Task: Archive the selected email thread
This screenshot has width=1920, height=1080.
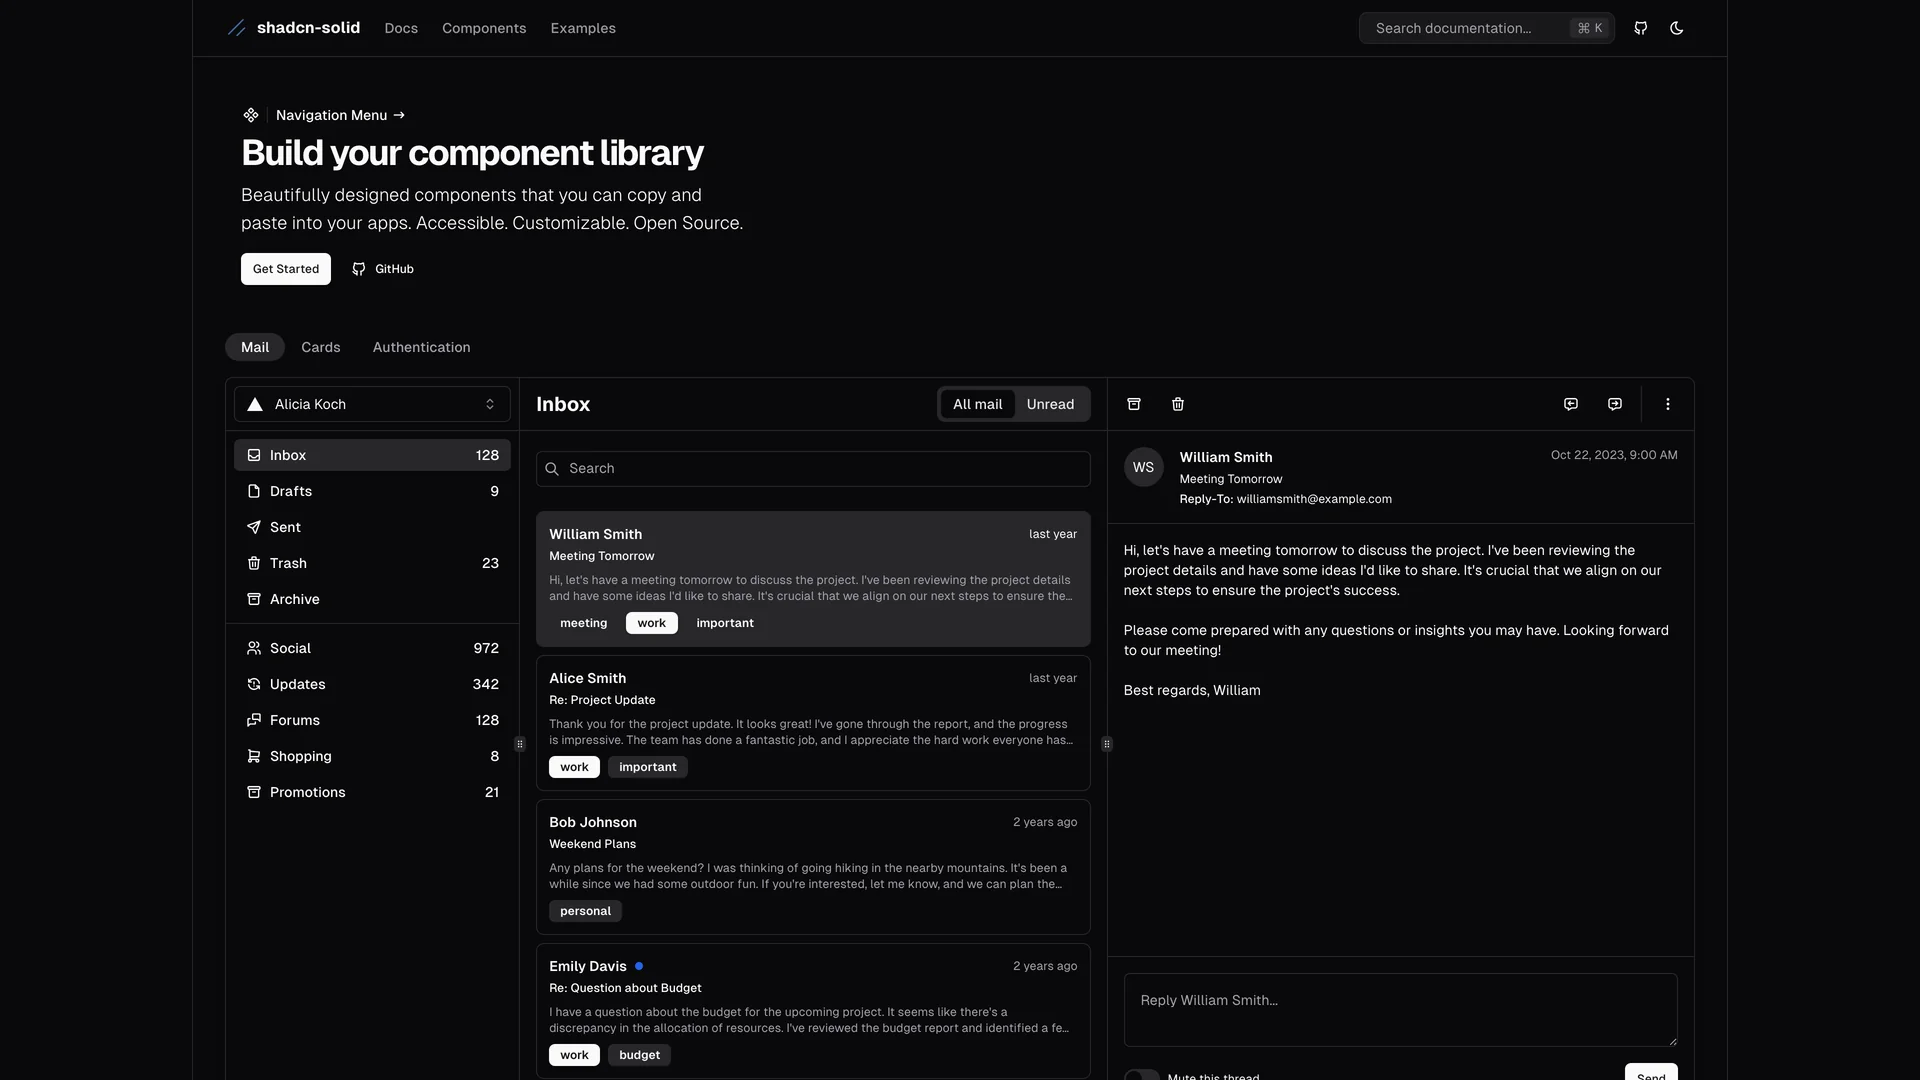Action: pyautogui.click(x=1133, y=404)
